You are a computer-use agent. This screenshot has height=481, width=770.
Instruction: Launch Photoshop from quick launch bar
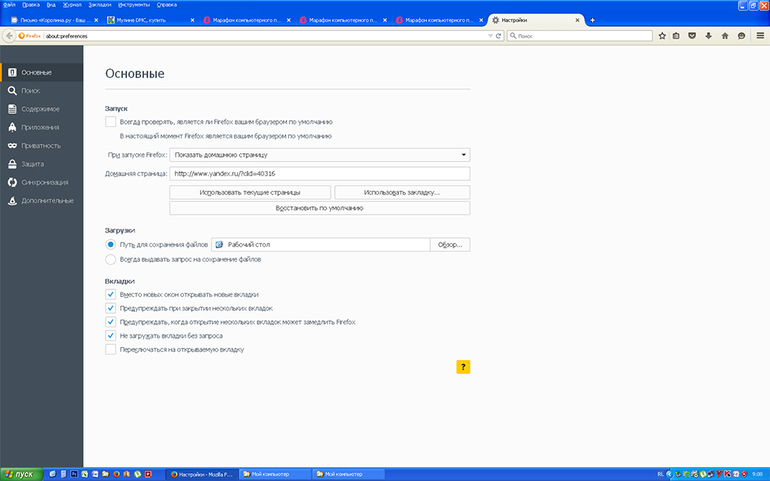(x=74, y=474)
